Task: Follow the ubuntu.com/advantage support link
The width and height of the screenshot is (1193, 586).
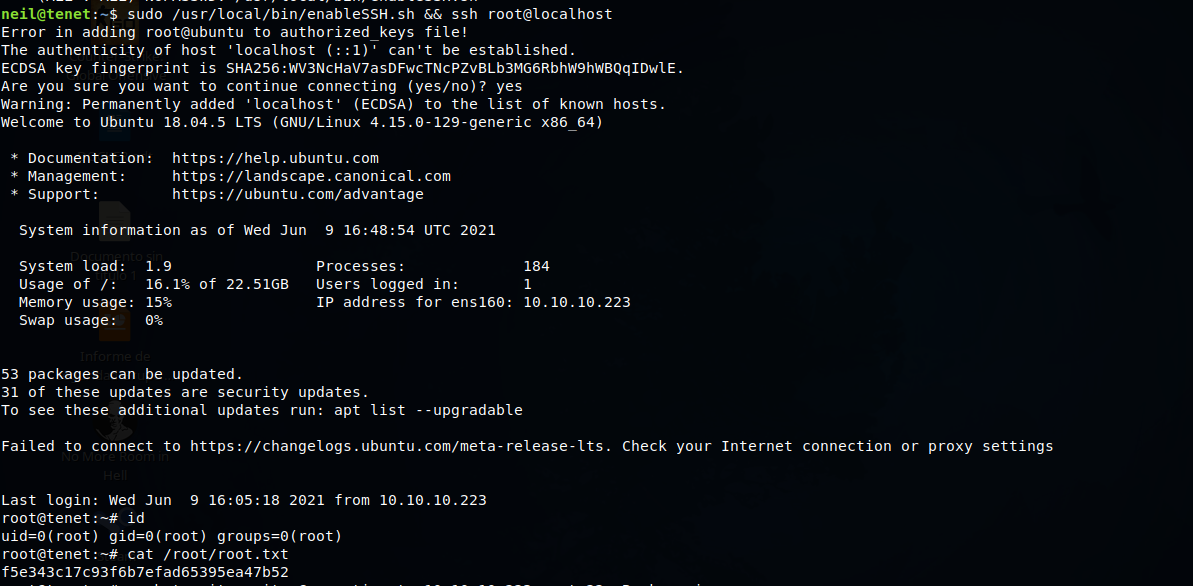Action: point(297,194)
